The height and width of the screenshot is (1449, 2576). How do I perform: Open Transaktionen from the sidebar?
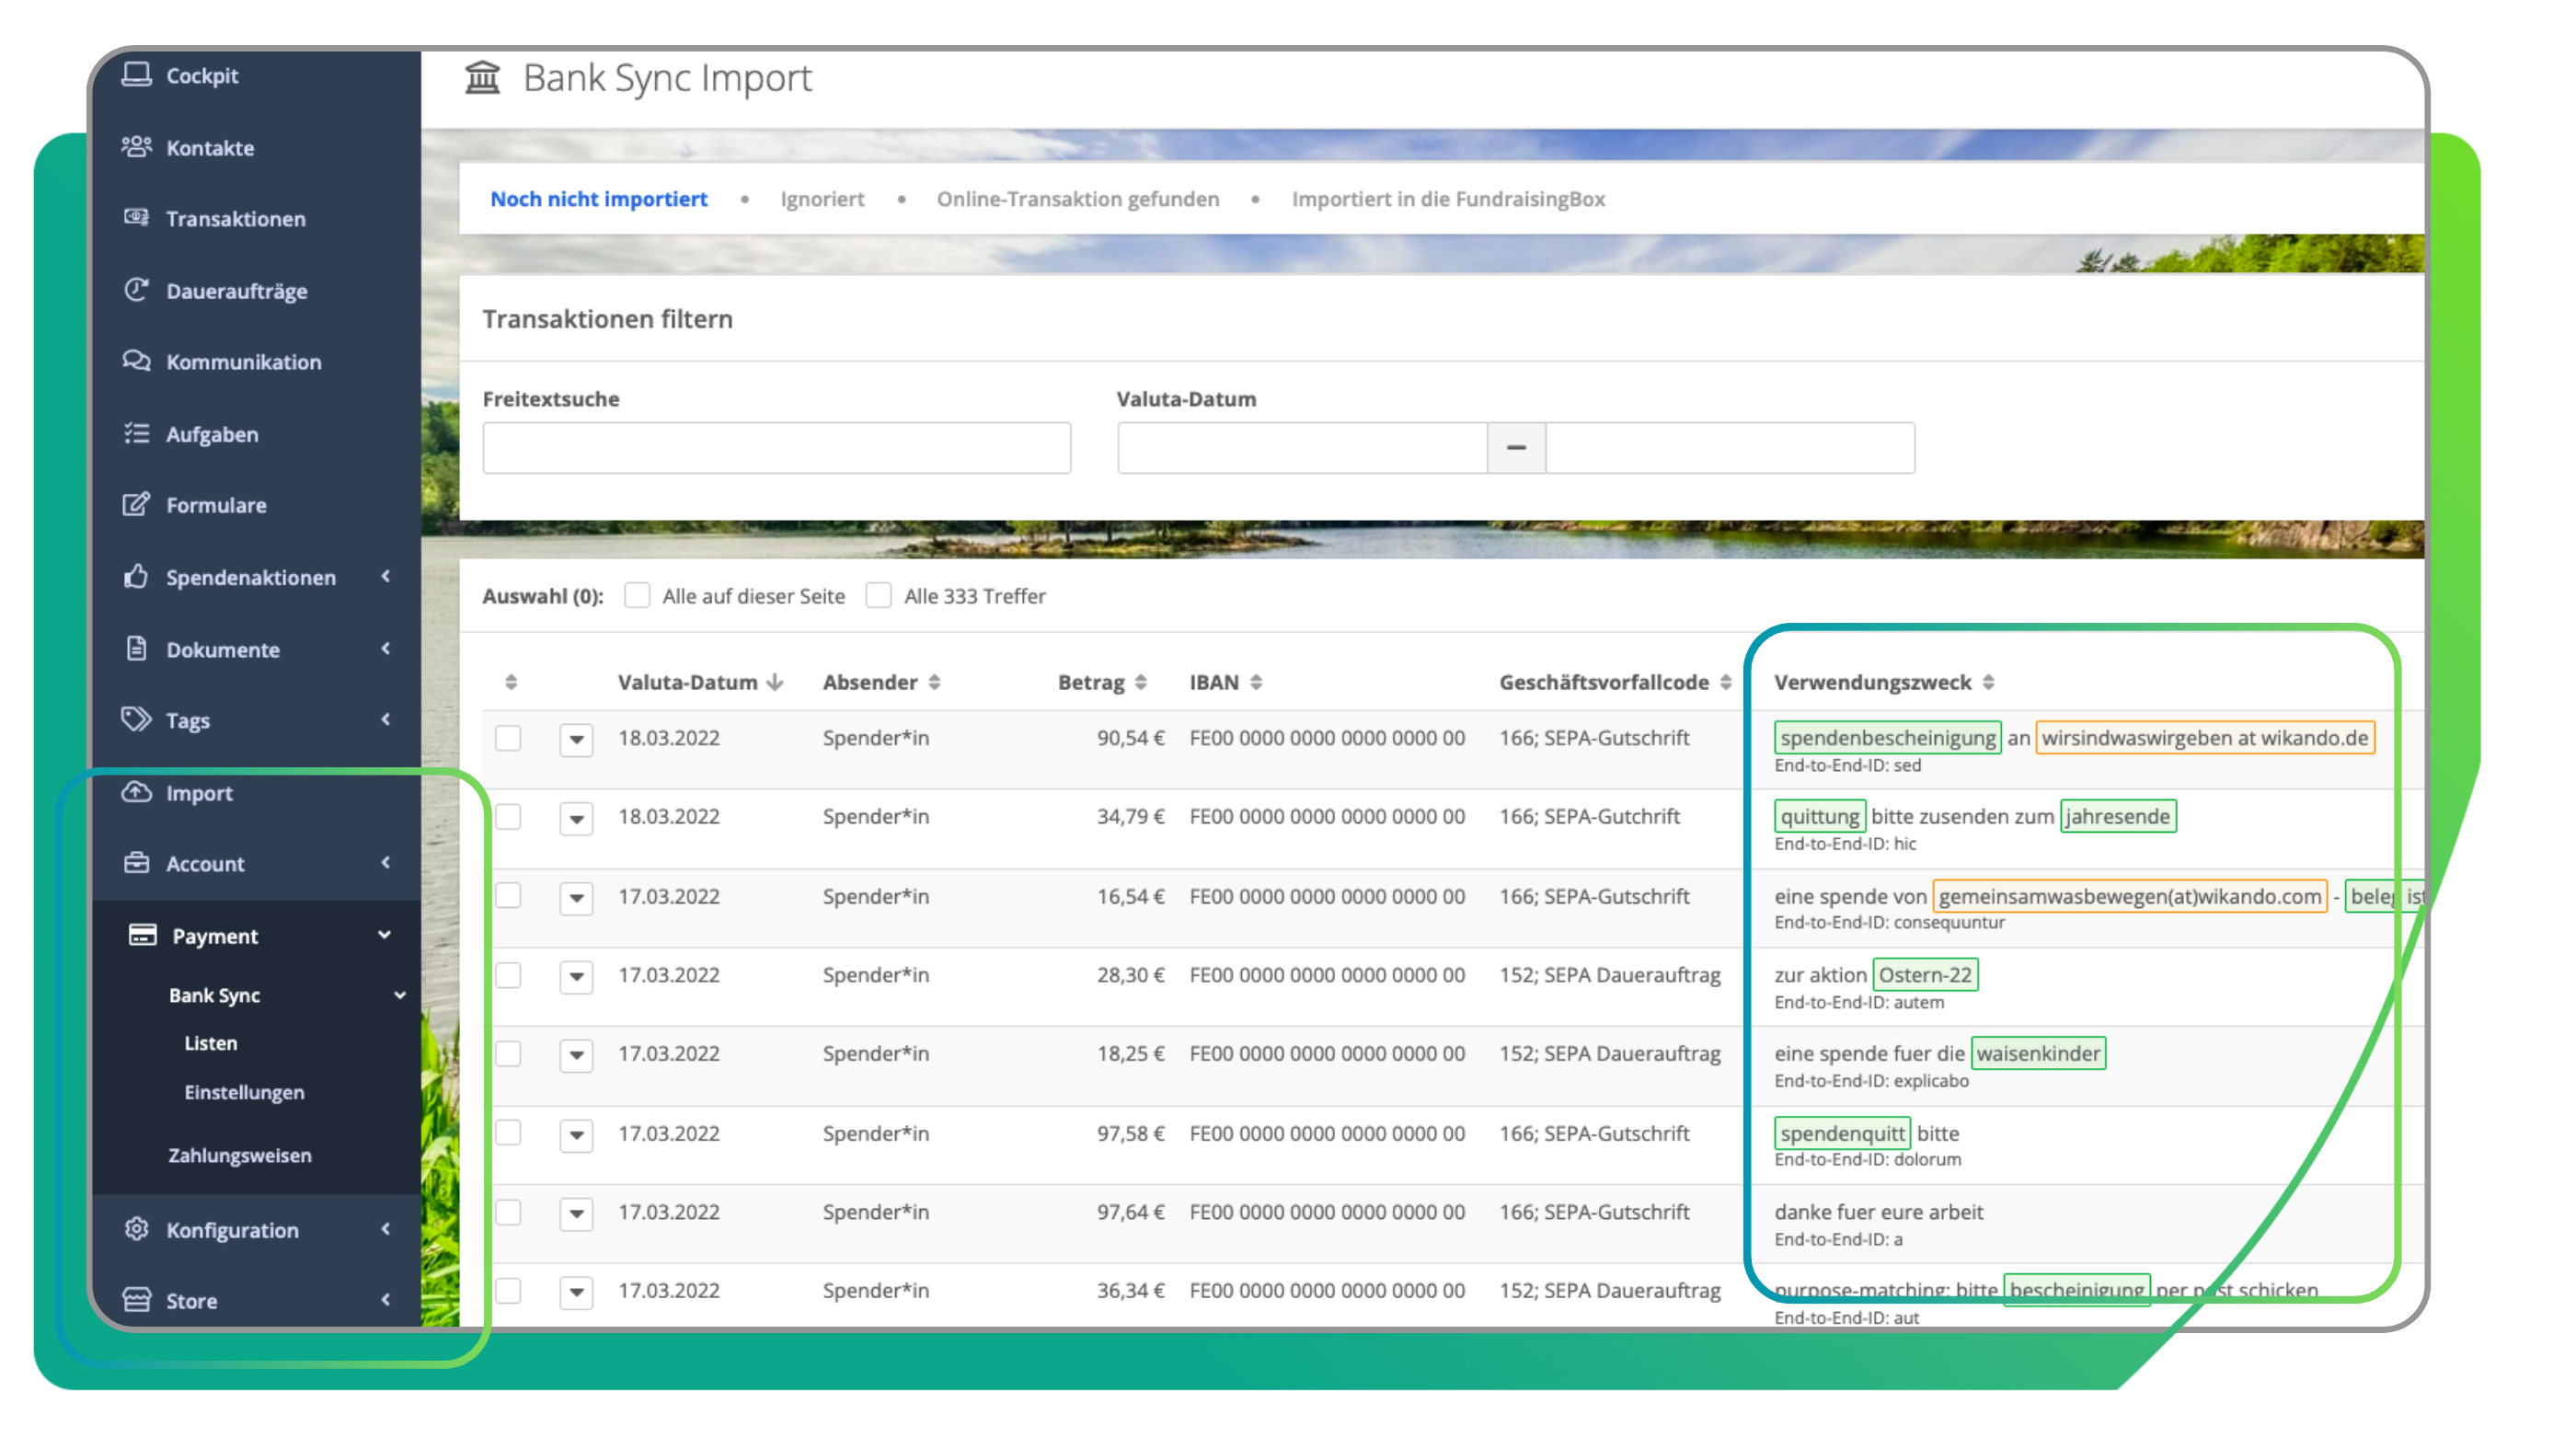(236, 219)
